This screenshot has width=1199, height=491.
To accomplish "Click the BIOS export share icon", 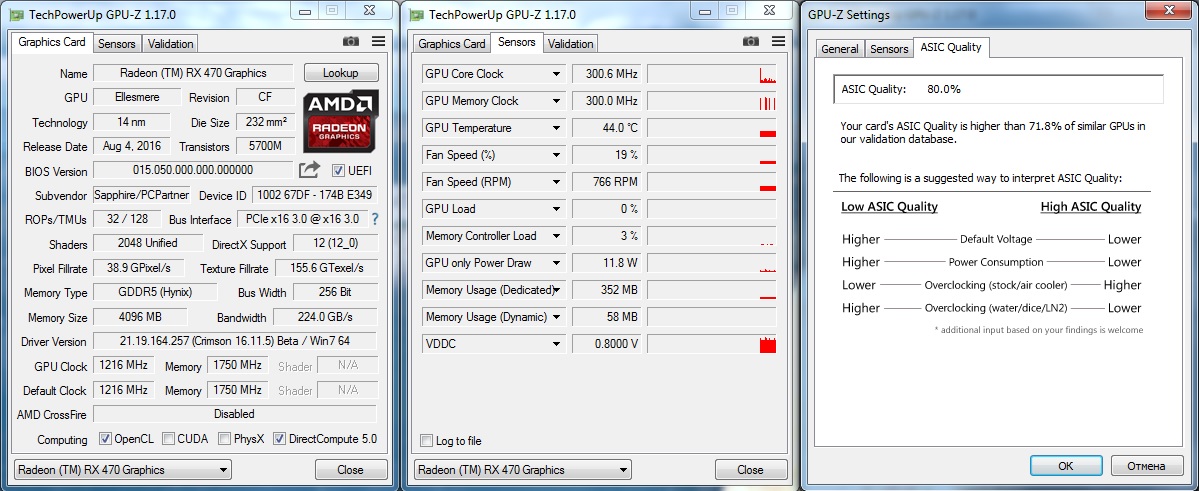I will [x=310, y=170].
